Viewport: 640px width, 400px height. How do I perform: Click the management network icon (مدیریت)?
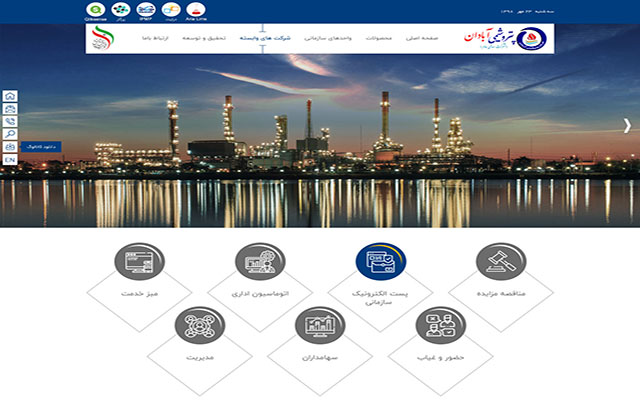click(x=200, y=325)
